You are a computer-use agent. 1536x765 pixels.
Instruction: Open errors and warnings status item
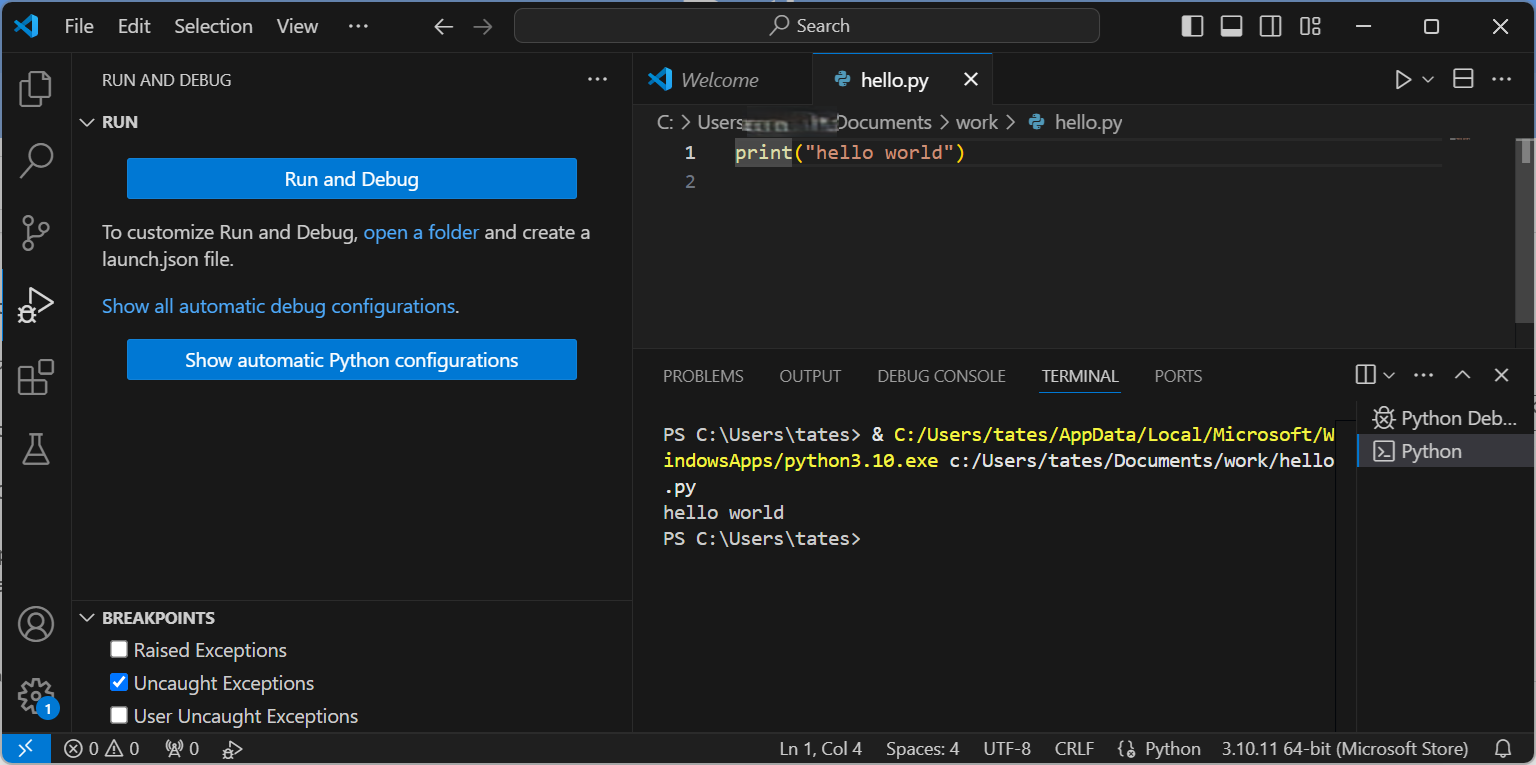[102, 748]
